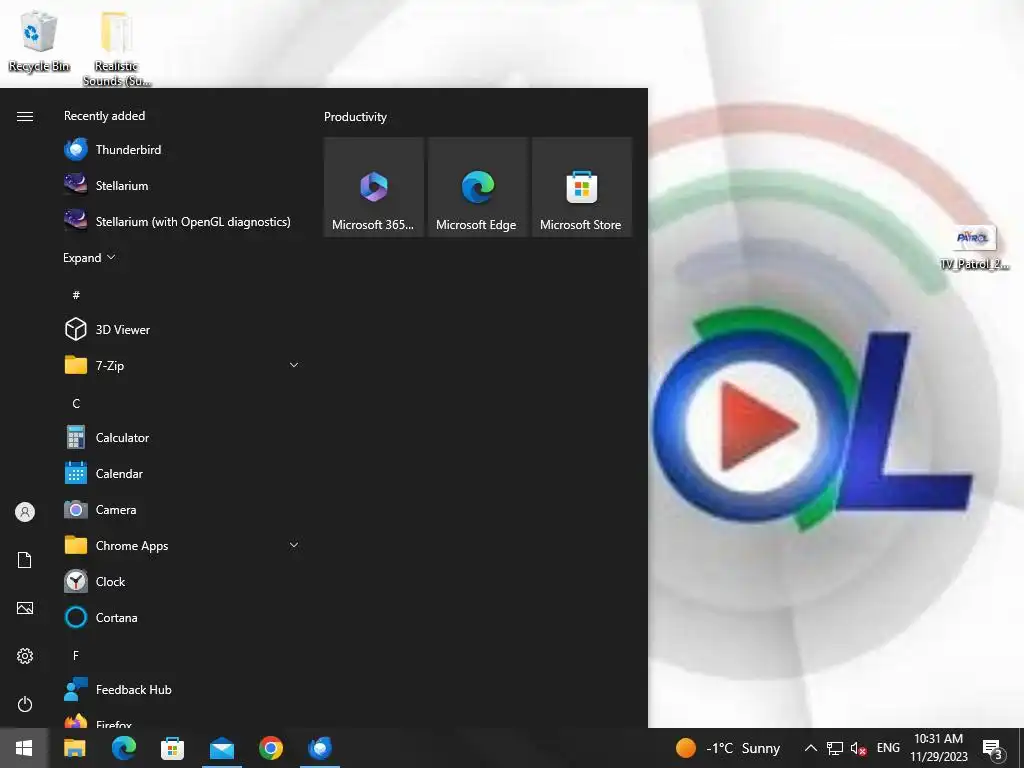Click the F letter header

pos(76,655)
